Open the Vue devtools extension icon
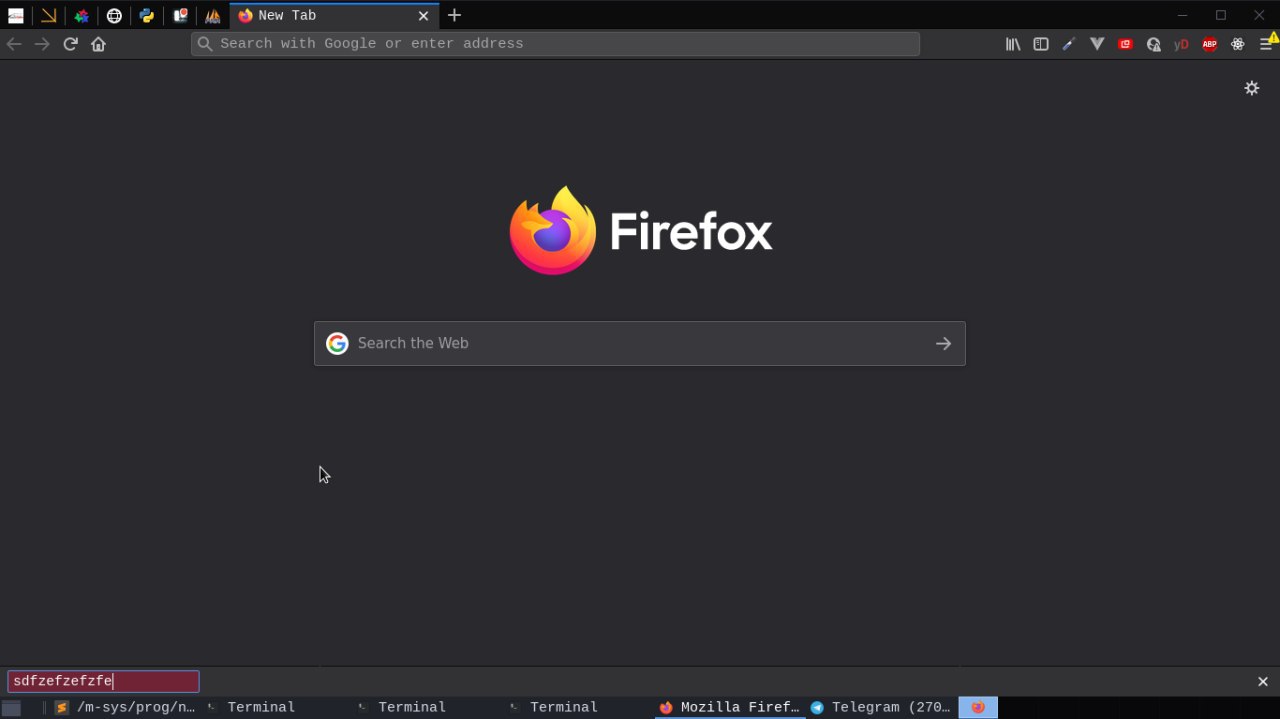Image resolution: width=1280 pixels, height=719 pixels. point(1097,44)
